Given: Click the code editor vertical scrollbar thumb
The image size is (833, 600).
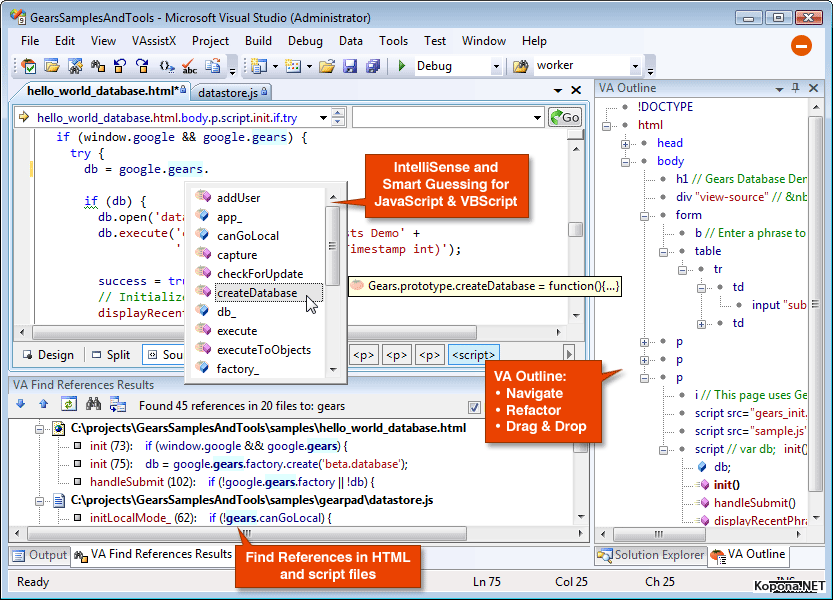Looking at the screenshot, I should coord(575,229).
